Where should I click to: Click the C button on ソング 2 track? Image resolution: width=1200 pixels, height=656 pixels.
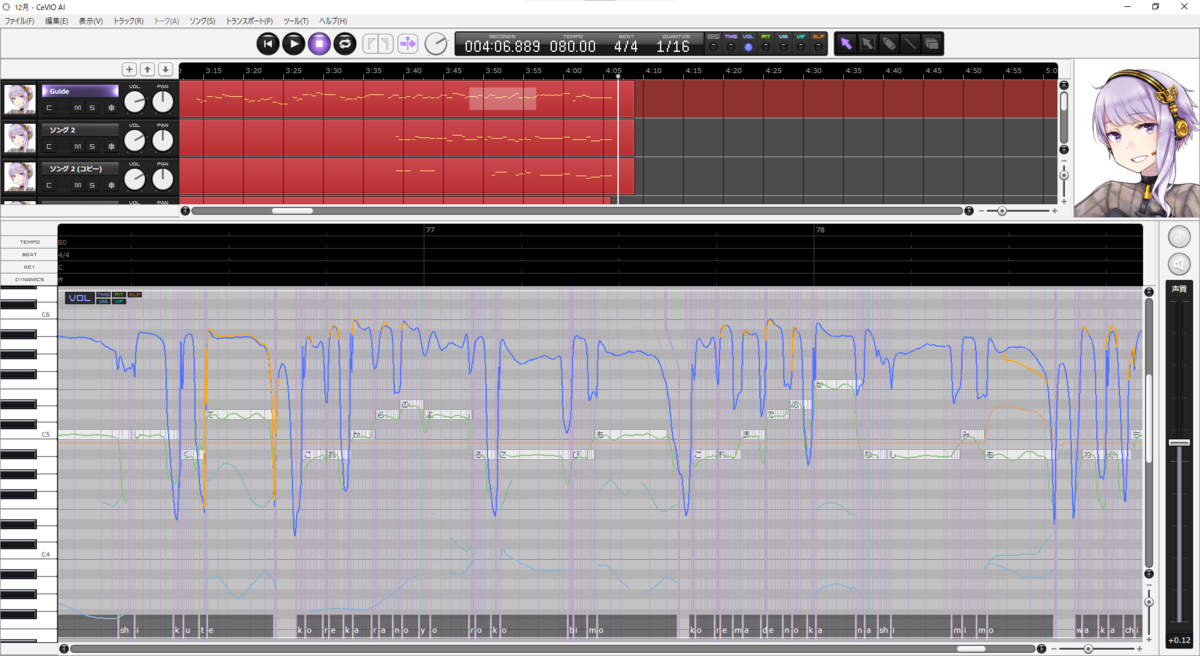point(49,147)
